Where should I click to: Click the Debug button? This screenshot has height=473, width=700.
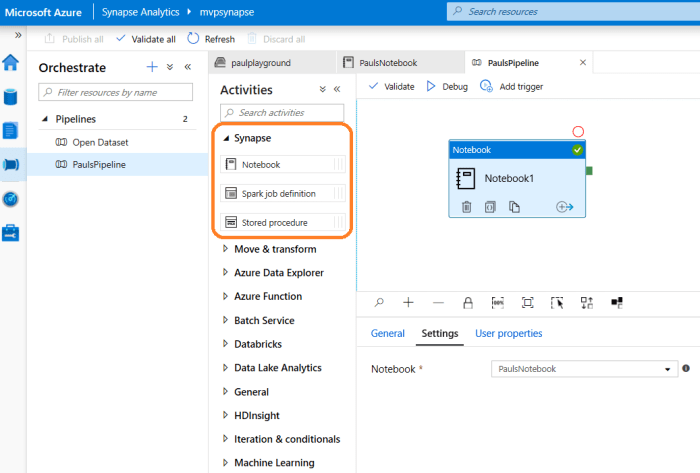[x=447, y=87]
